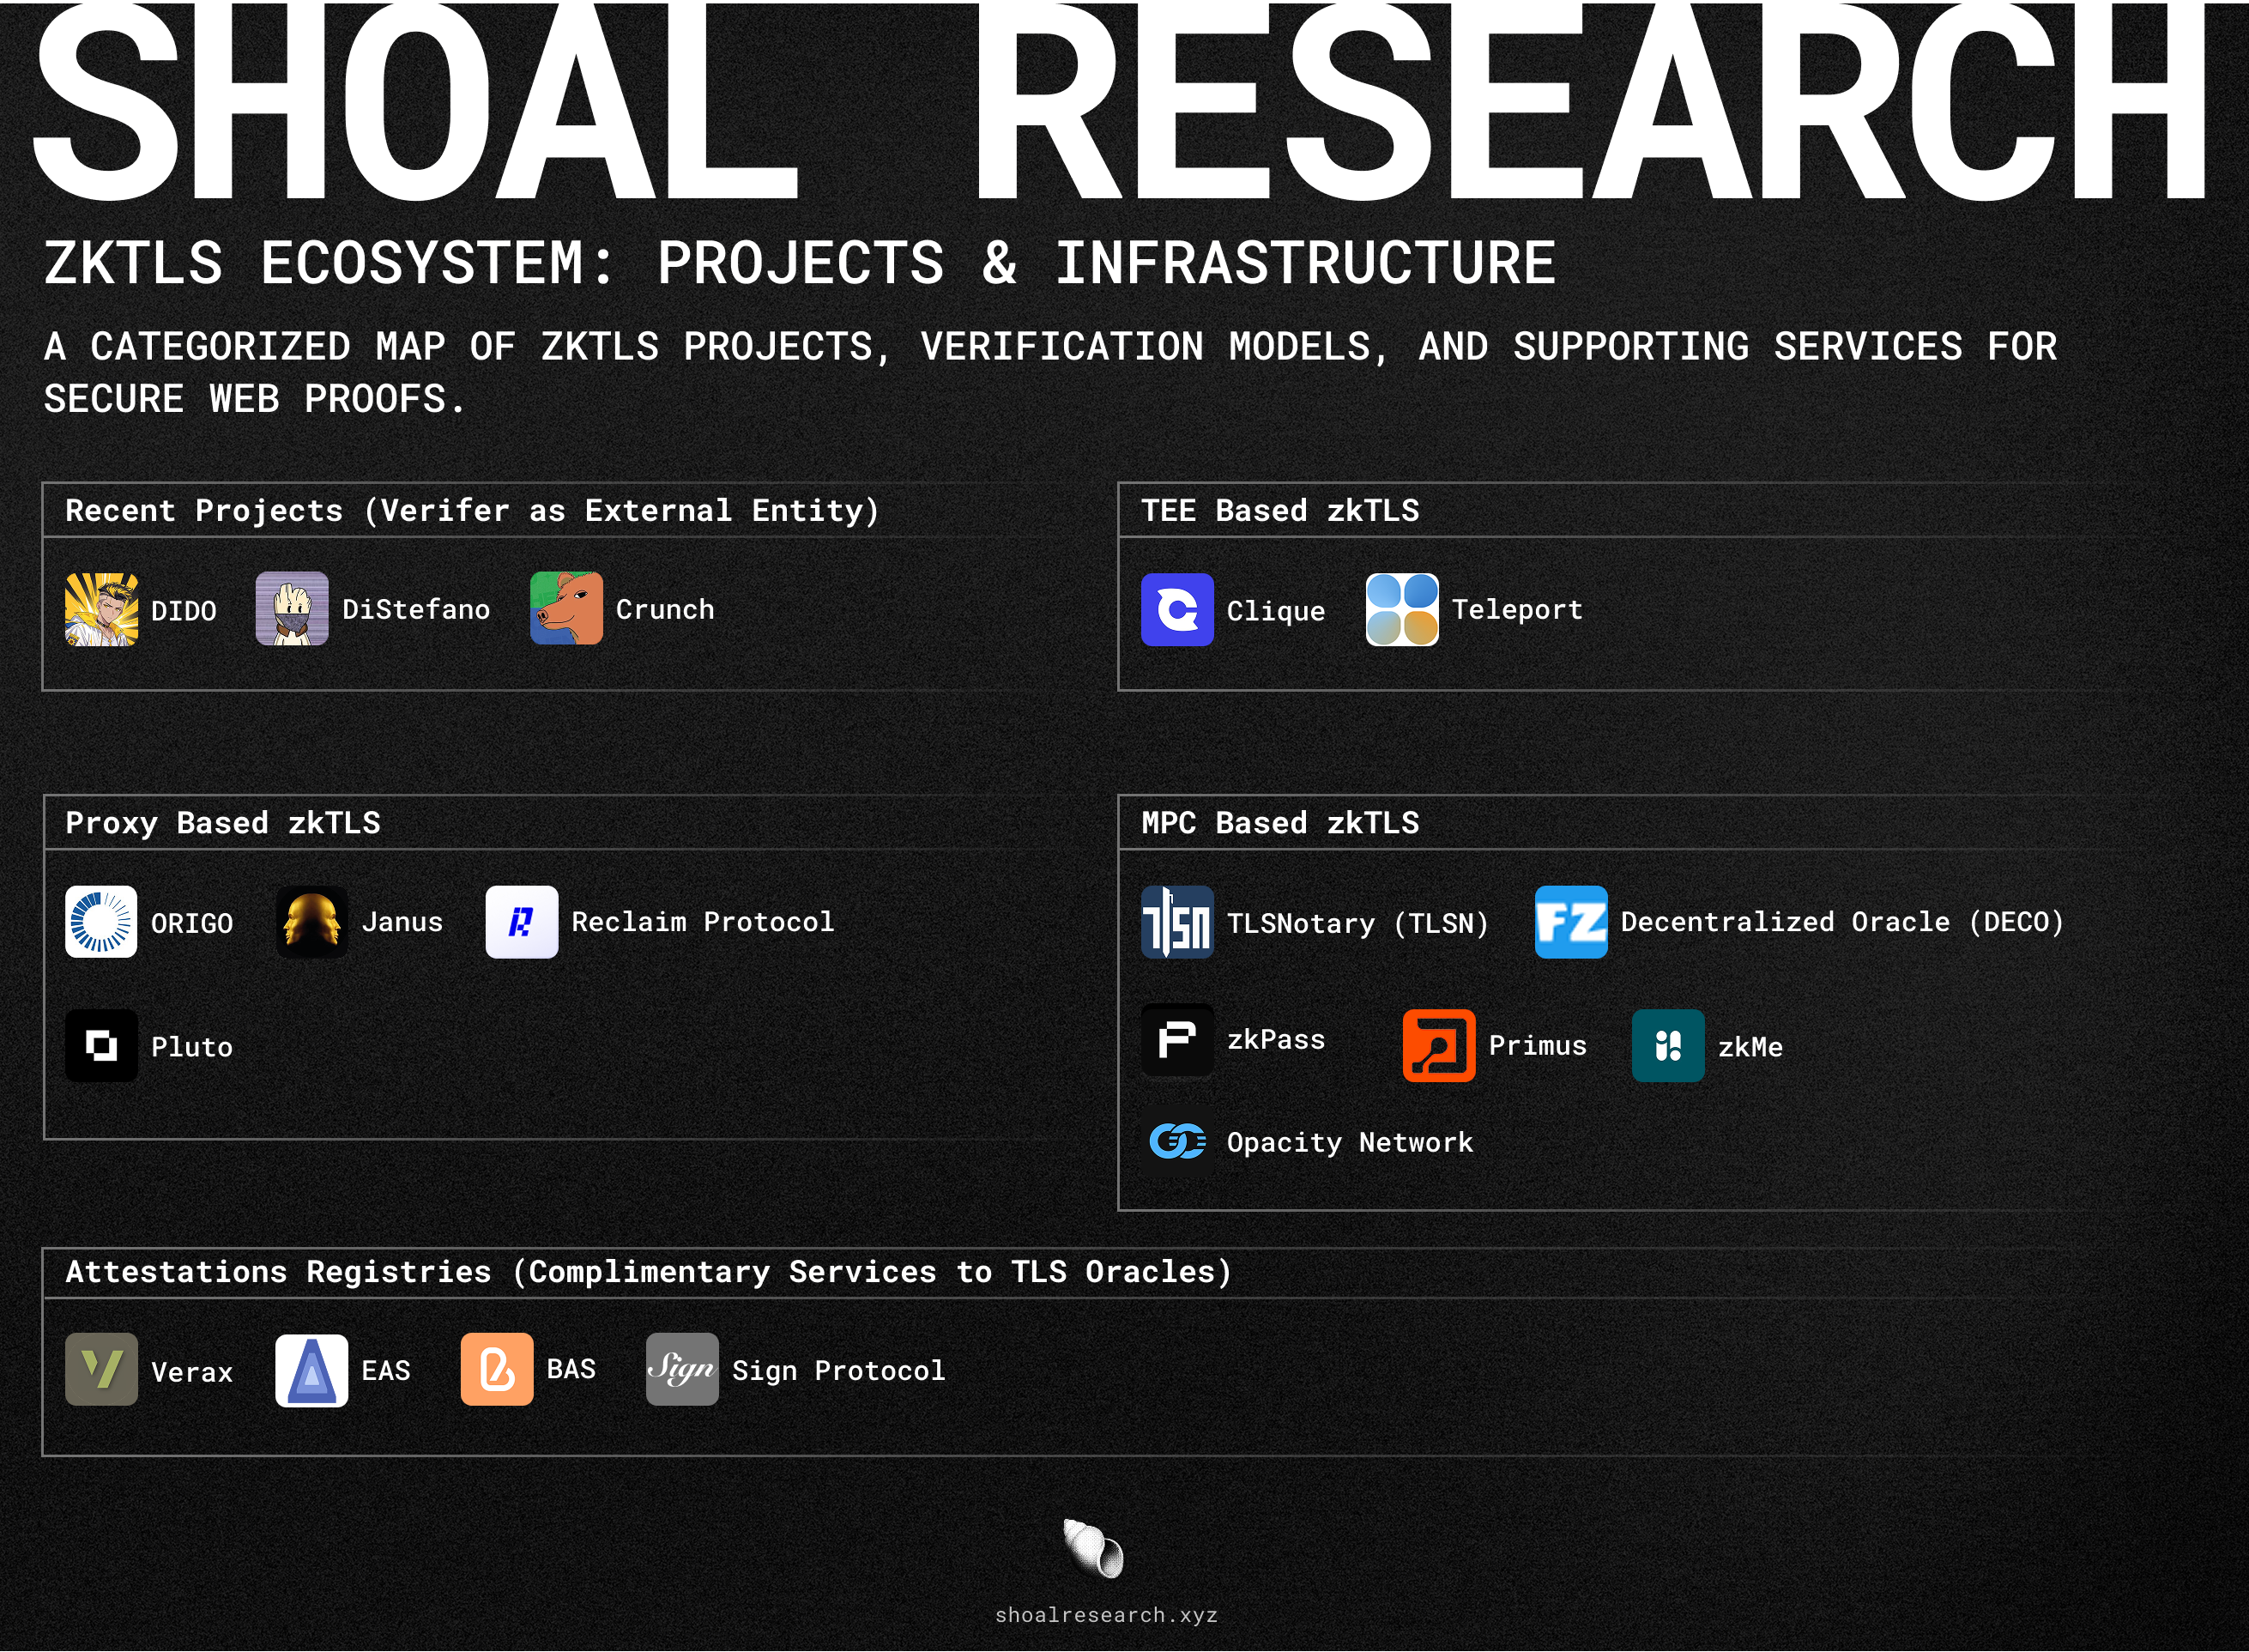The width and height of the screenshot is (2249, 1652).
Task: Click the Sign Protocol label
Action: click(838, 1371)
